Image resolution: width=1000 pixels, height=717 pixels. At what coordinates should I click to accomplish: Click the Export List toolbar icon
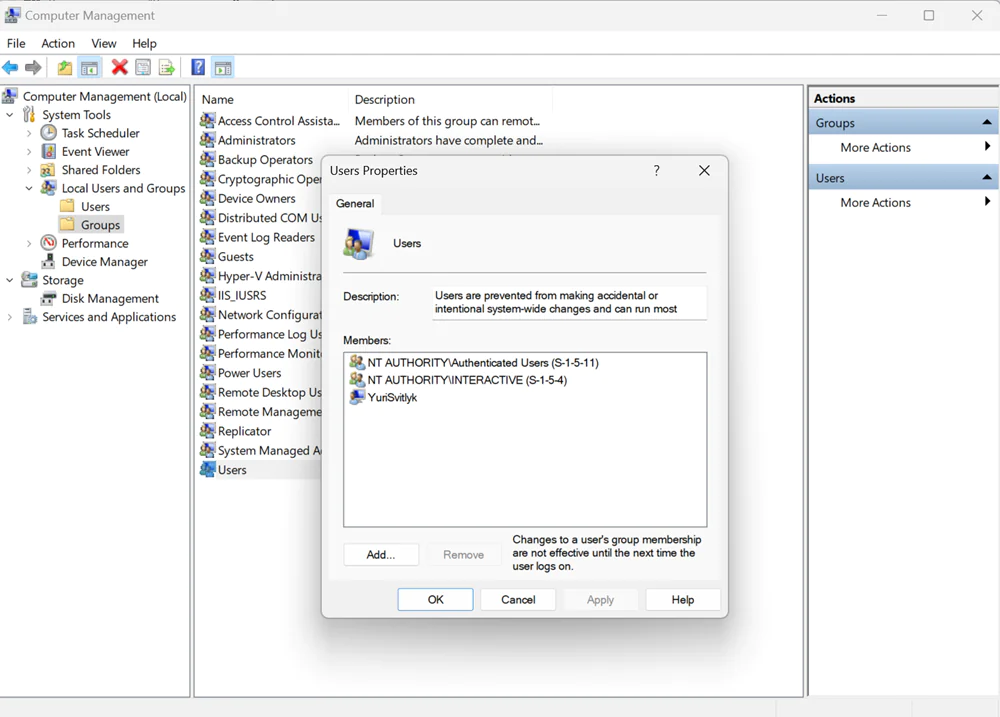[x=166, y=67]
